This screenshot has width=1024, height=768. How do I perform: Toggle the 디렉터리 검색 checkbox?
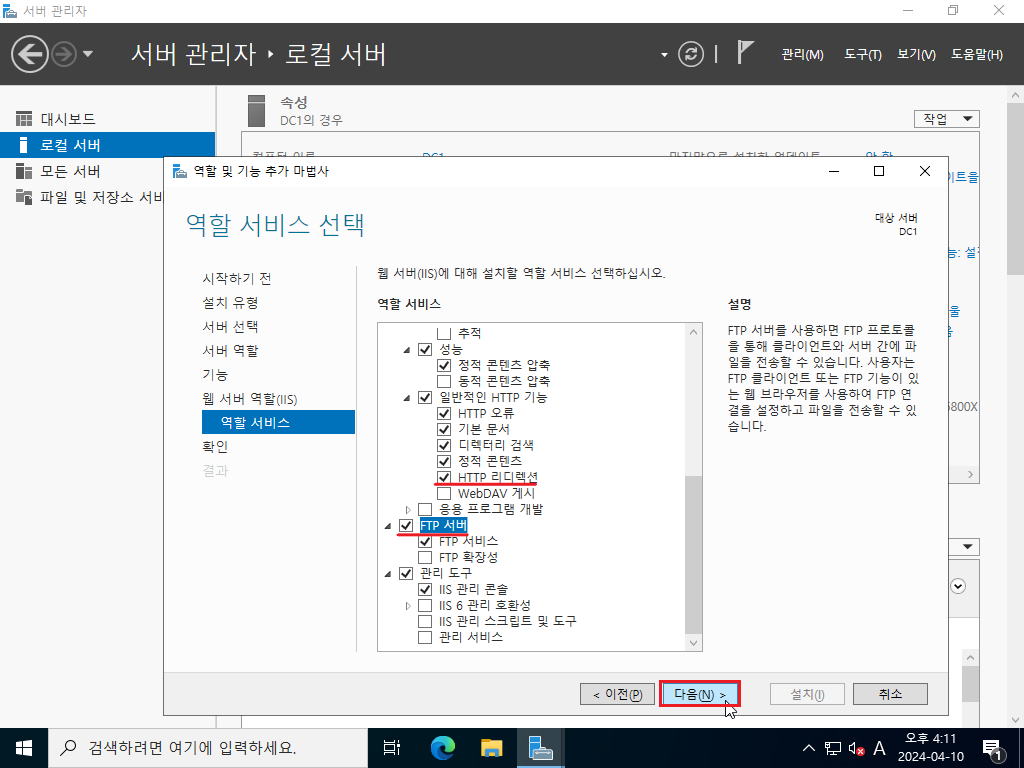coord(444,445)
